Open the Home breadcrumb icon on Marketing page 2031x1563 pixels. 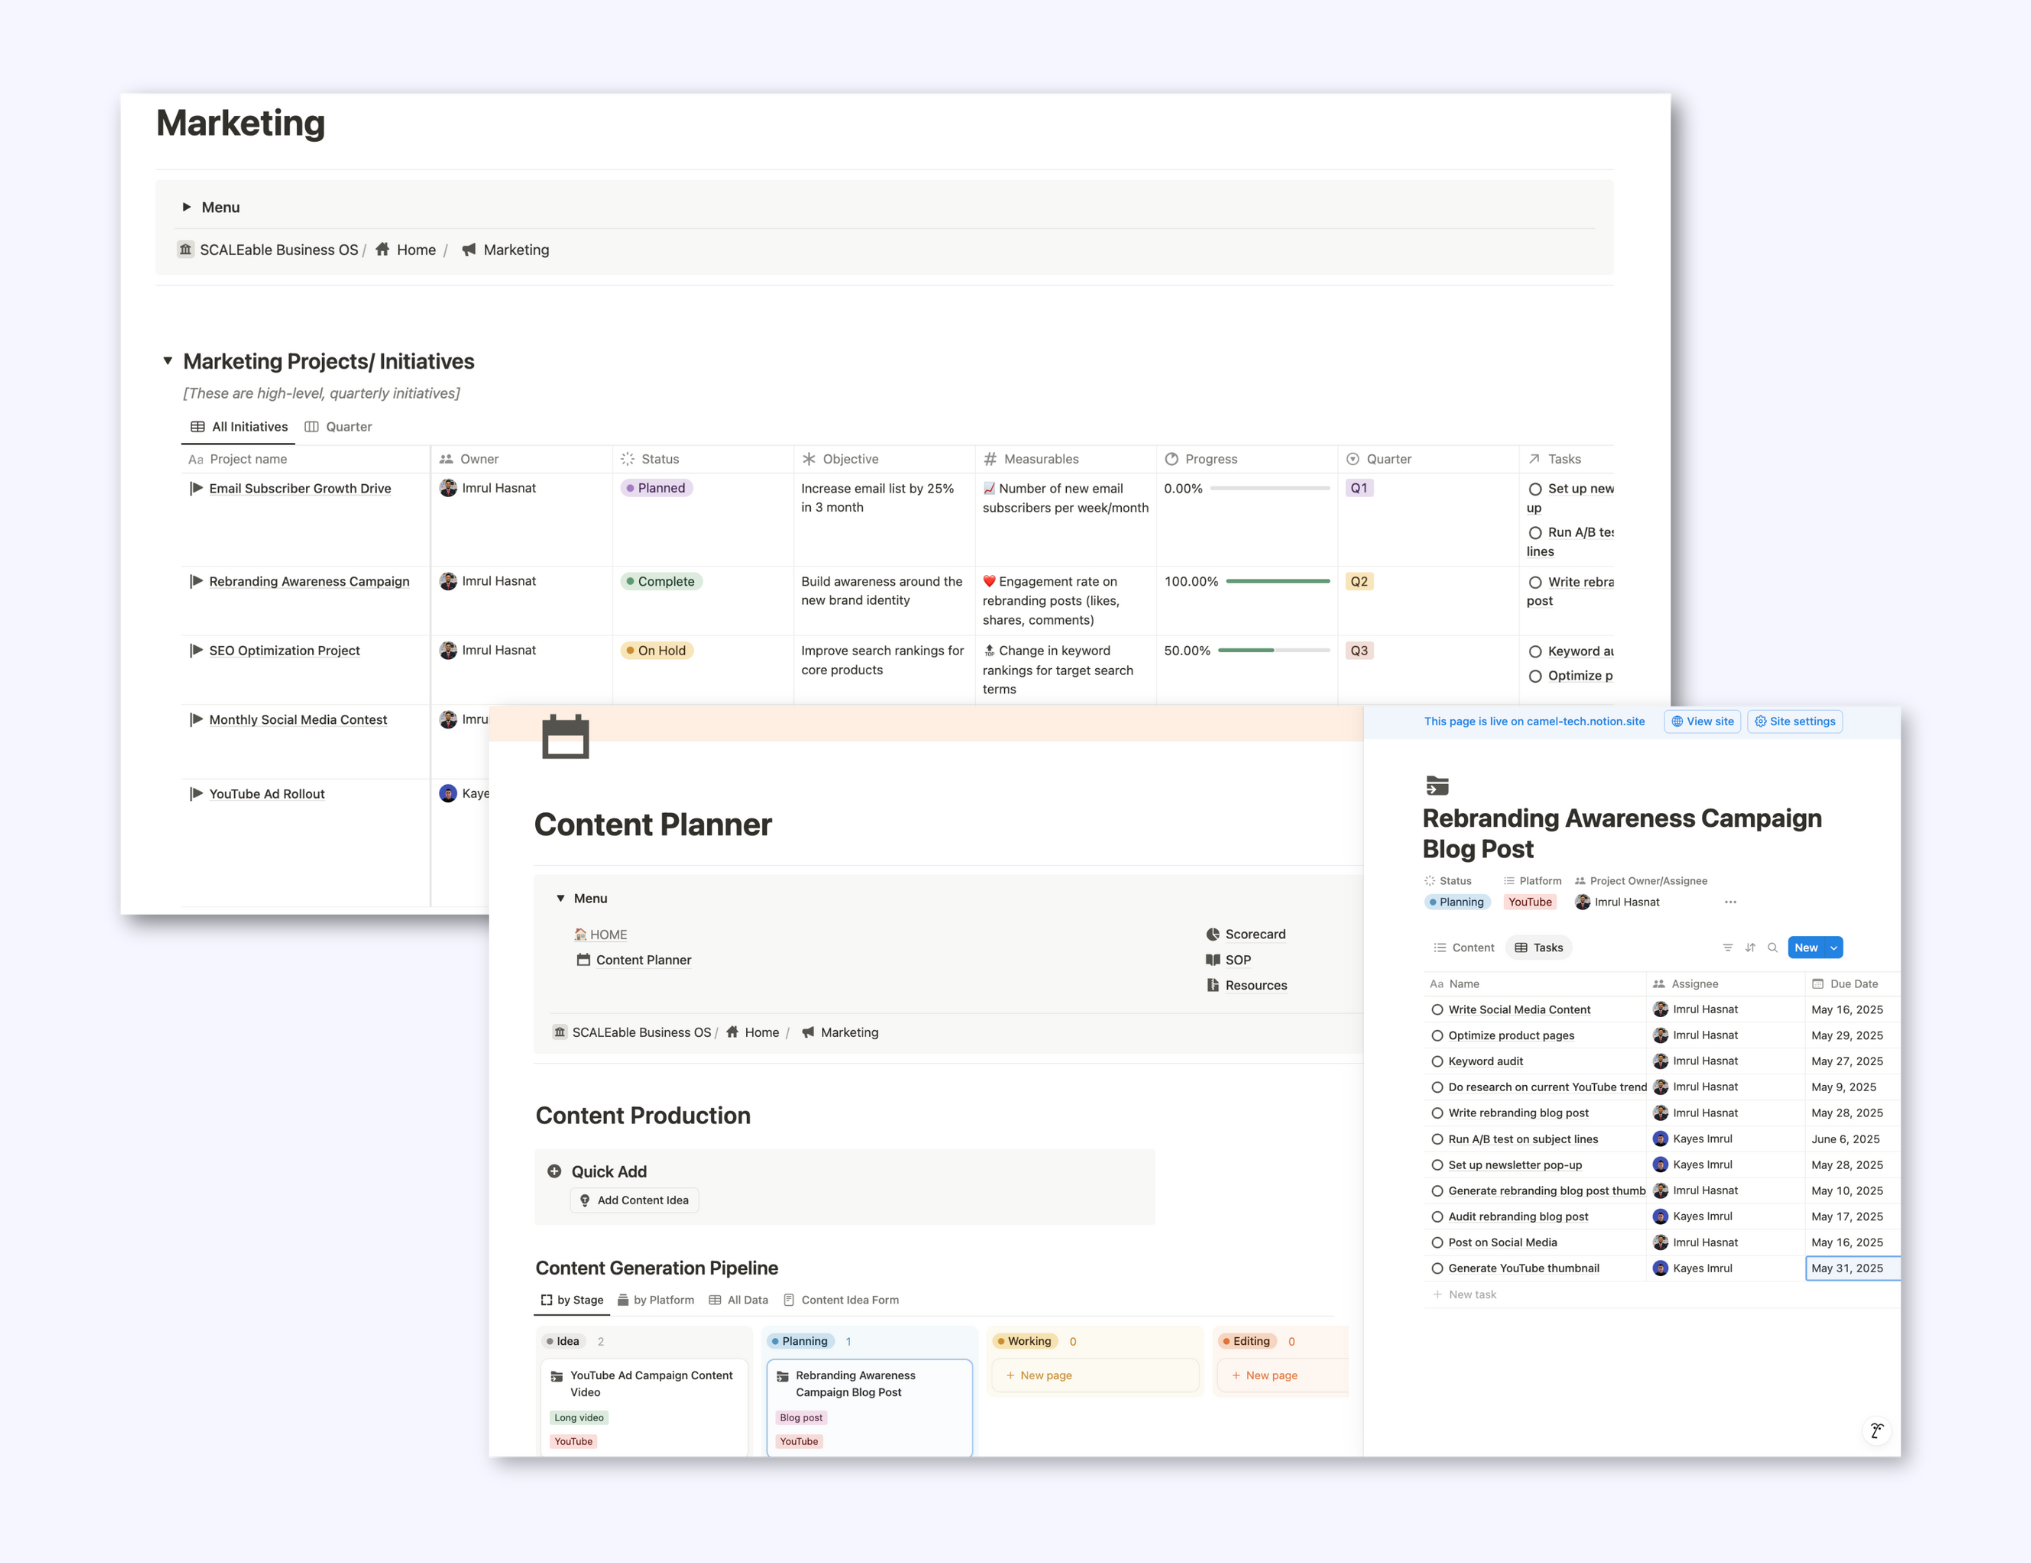[x=383, y=250]
